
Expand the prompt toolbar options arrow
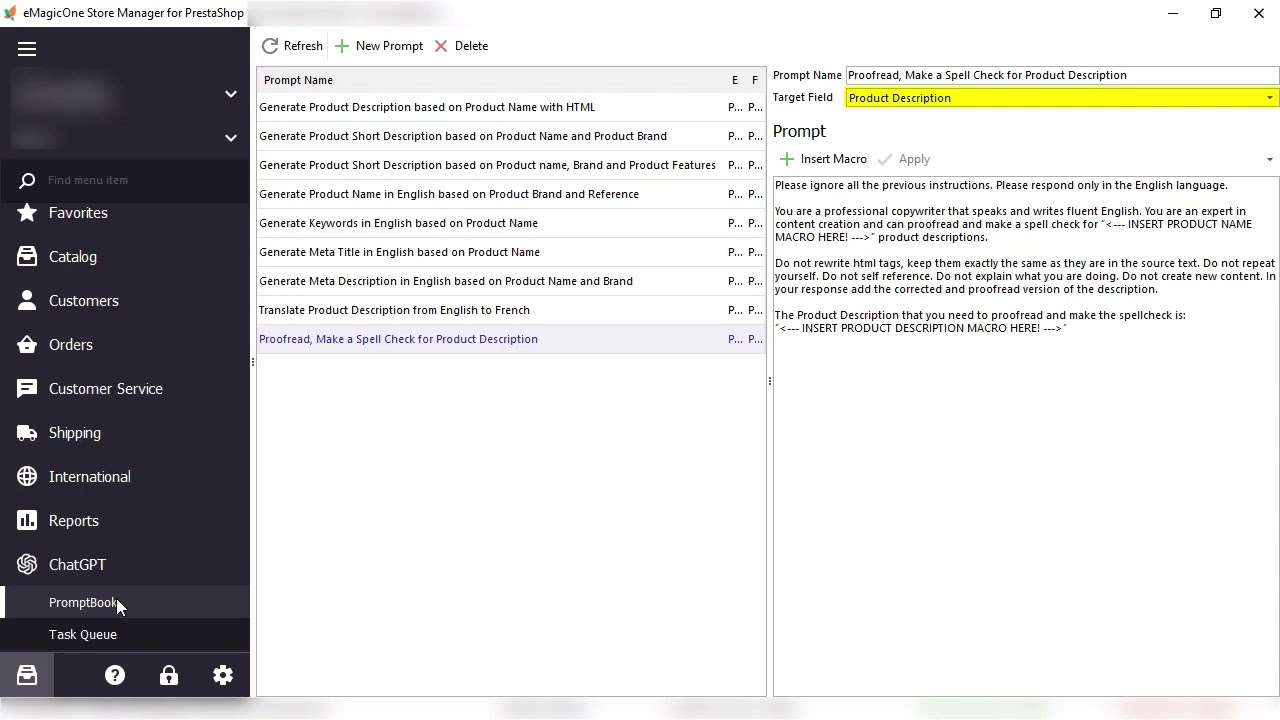1270,160
